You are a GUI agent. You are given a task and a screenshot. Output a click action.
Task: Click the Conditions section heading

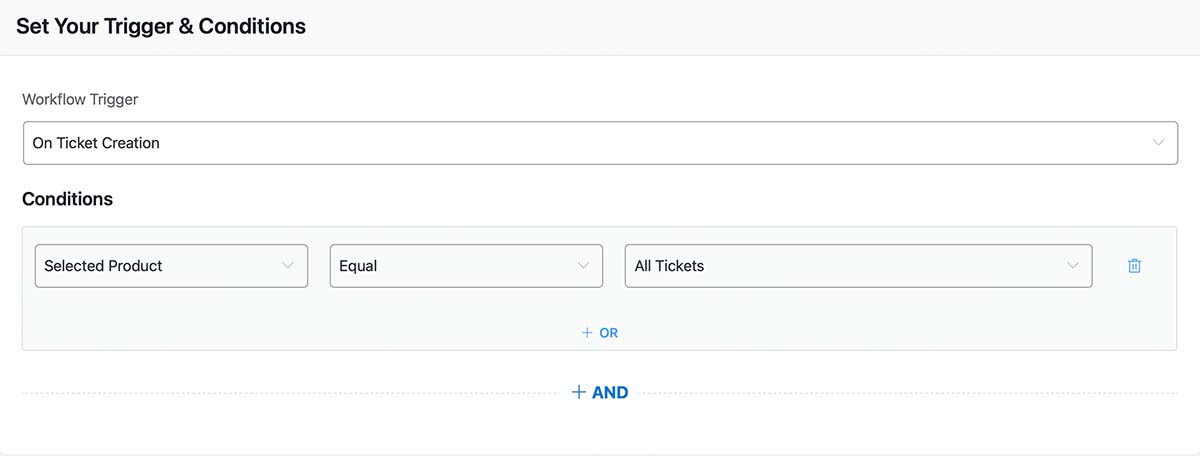pyautogui.click(x=67, y=199)
